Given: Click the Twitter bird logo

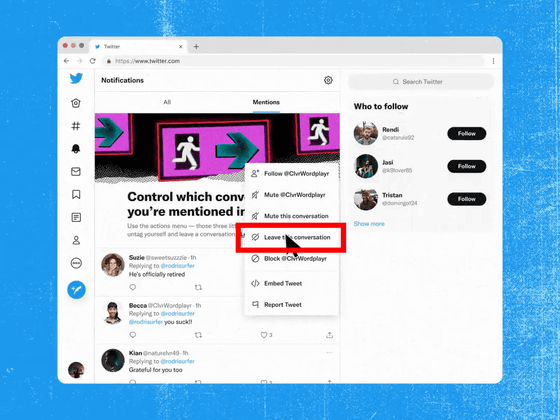Looking at the screenshot, I should click(76, 78).
